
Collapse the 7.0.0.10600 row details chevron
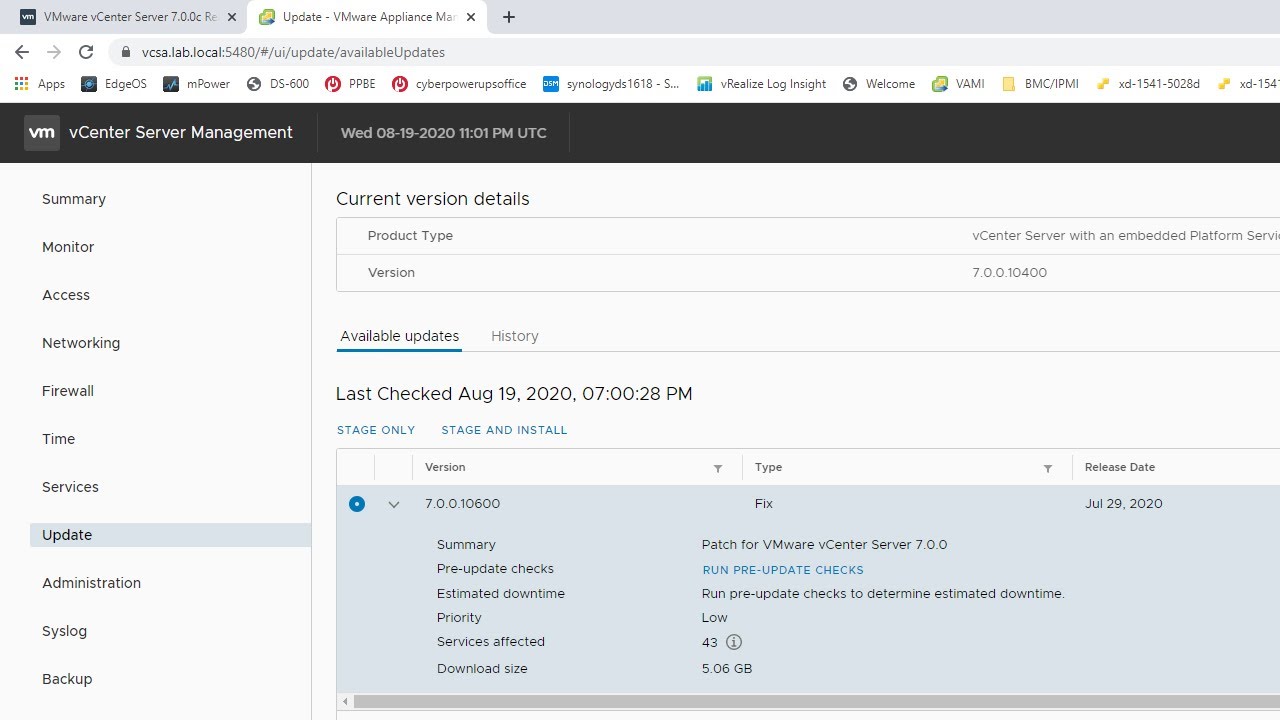click(x=393, y=505)
